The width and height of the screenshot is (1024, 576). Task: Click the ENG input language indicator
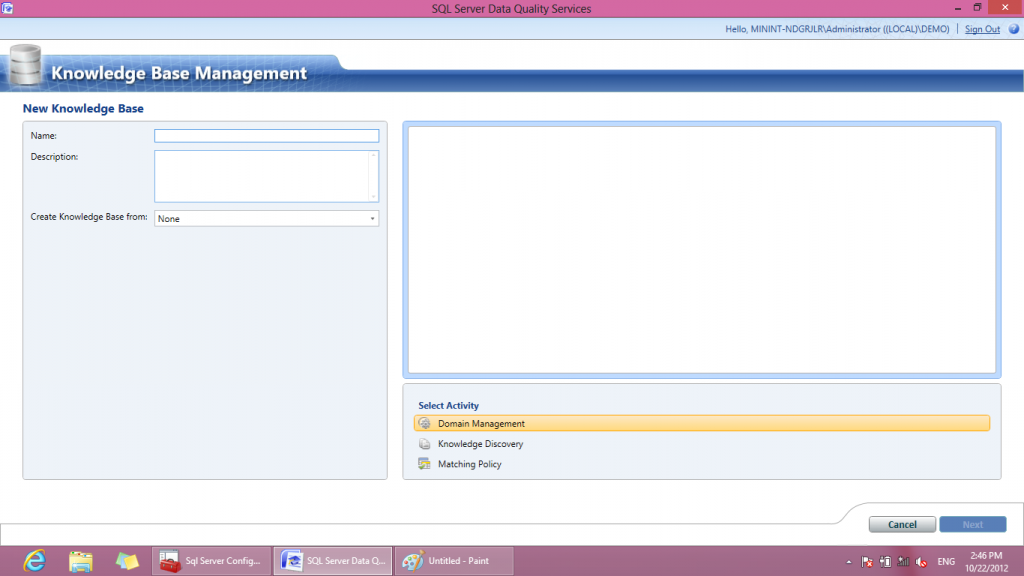pyautogui.click(x=946, y=562)
